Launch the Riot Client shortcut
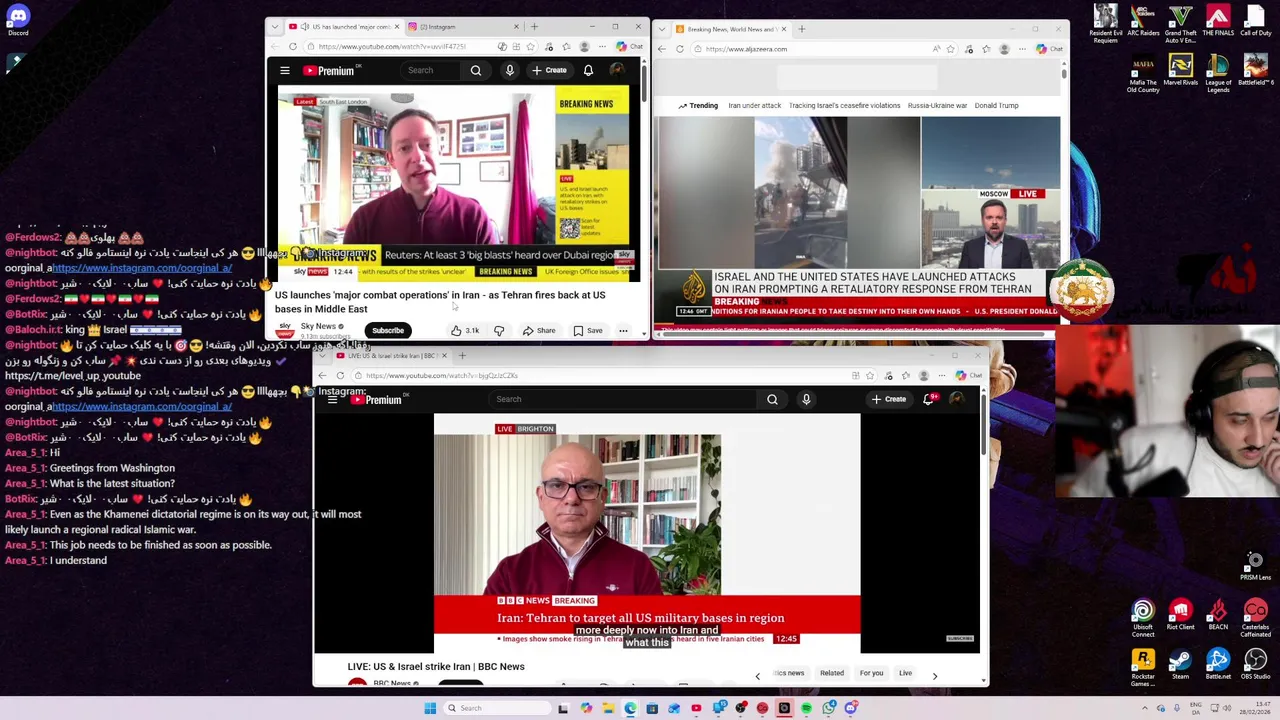Viewport: 1280px width, 720px height. 1181,615
